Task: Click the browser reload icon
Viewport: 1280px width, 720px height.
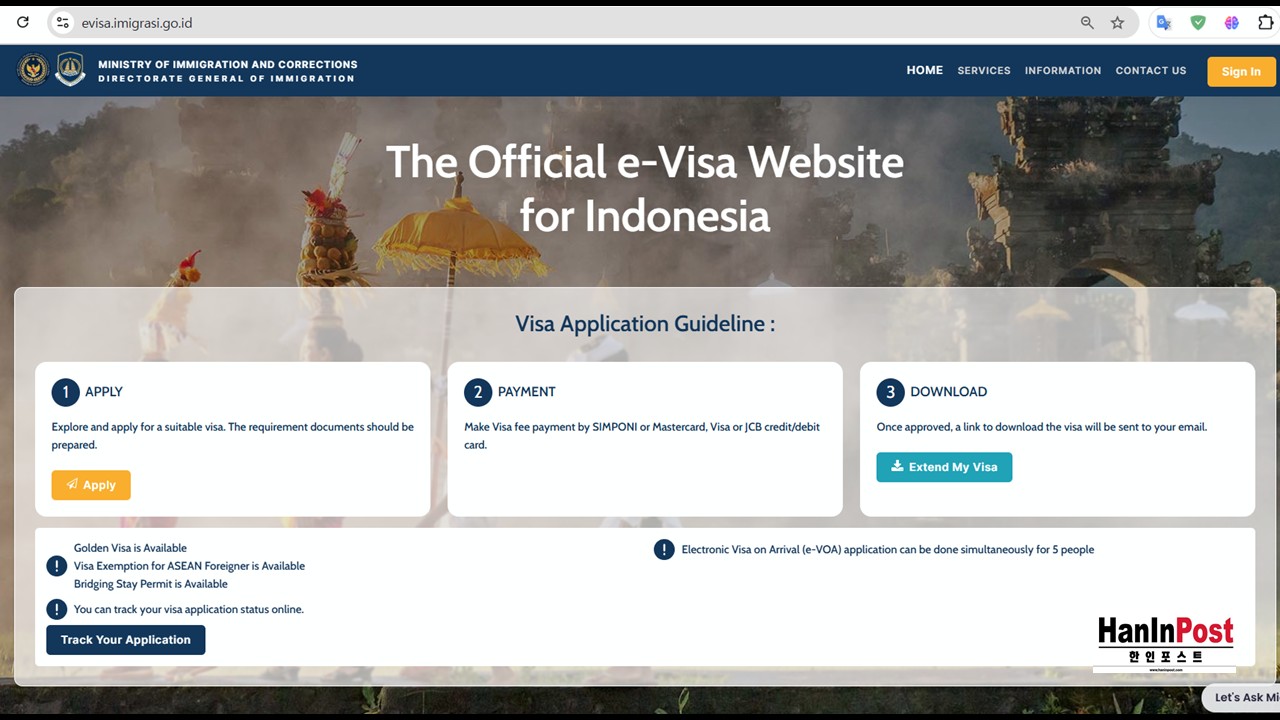Action: click(x=23, y=22)
